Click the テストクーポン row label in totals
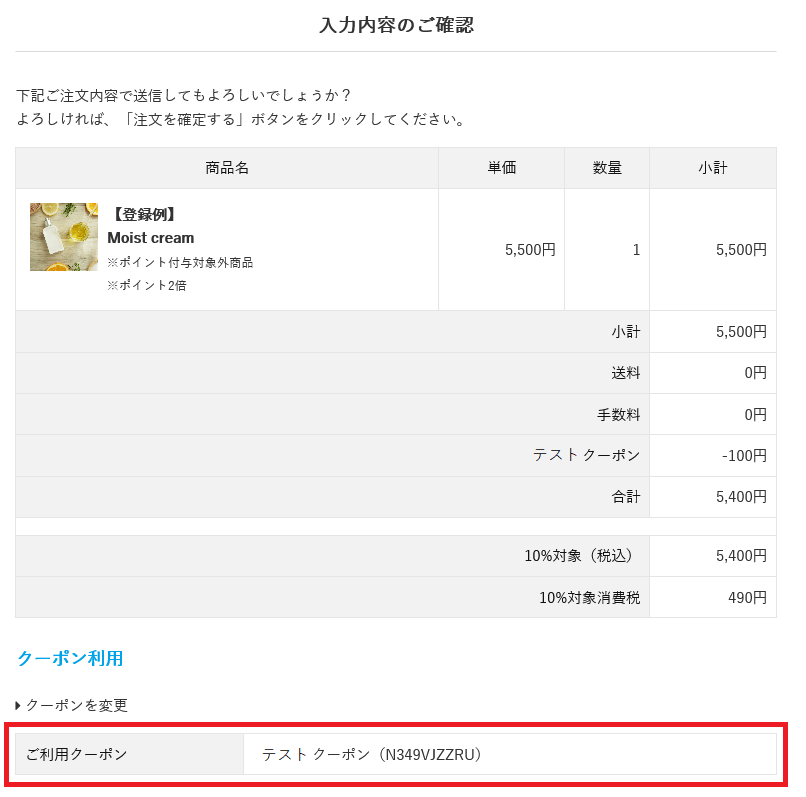This screenshot has width=806, height=797. pyautogui.click(x=586, y=455)
